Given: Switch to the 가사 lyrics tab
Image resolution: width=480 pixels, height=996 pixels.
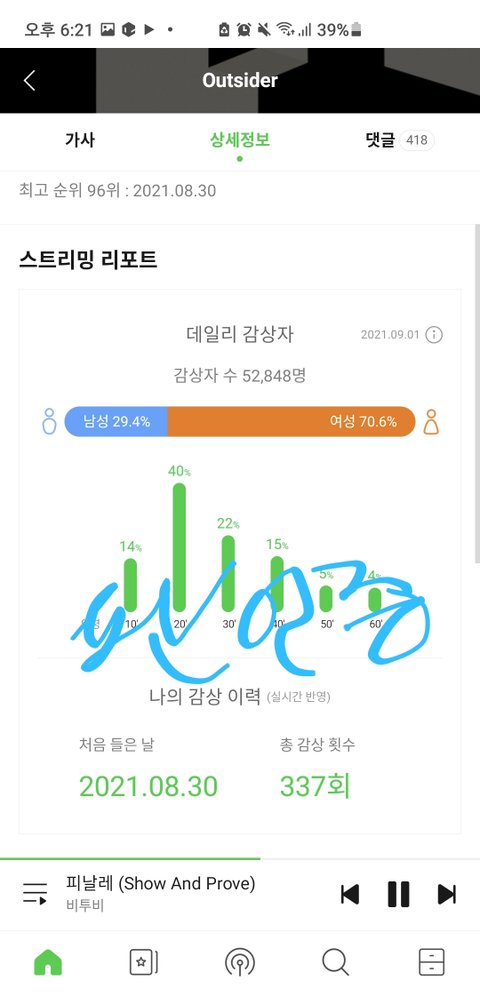Looking at the screenshot, I should (x=80, y=140).
